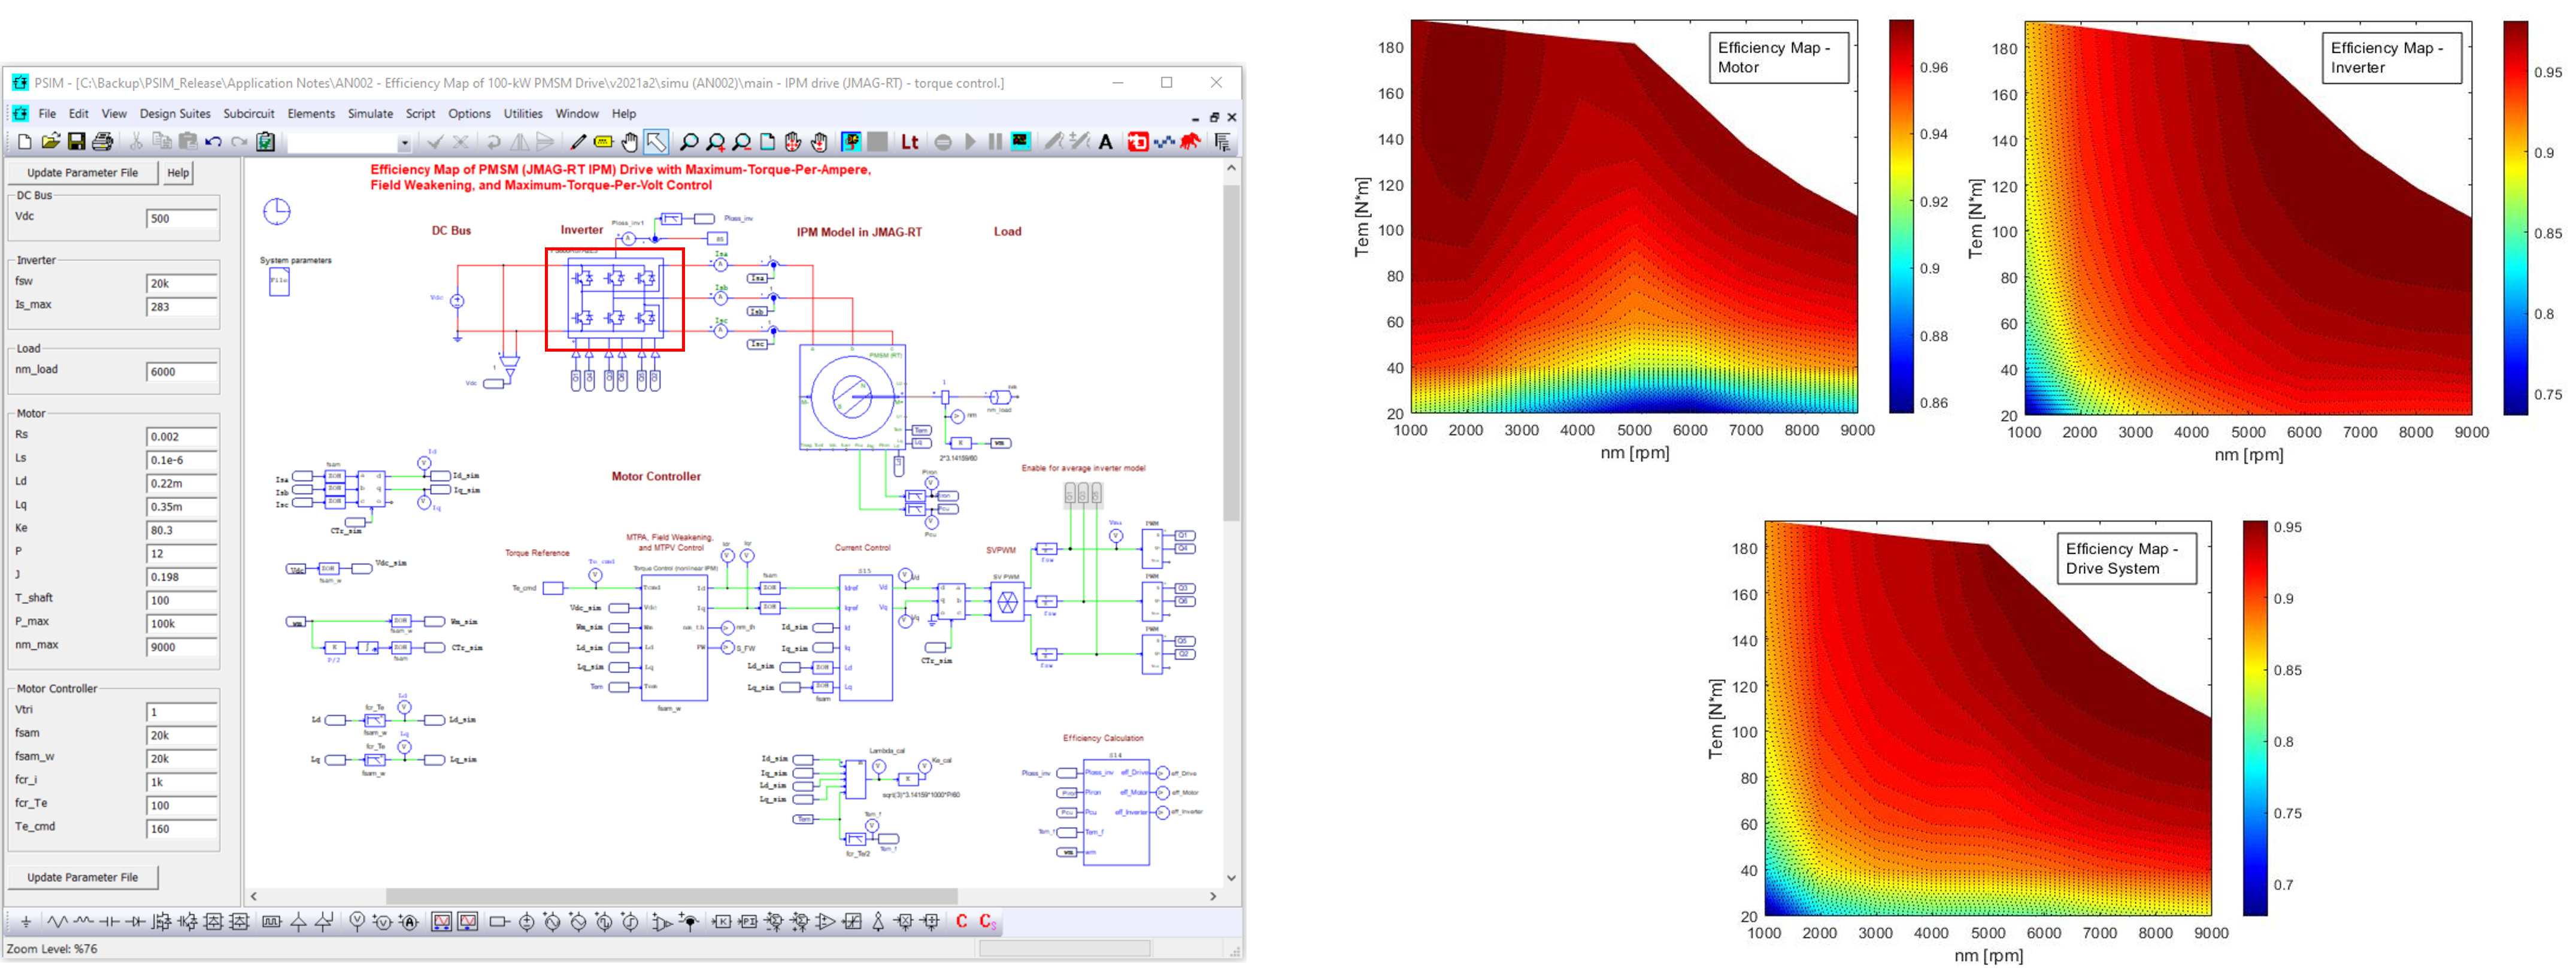Viewport: 2576px width, 974px height.
Task: Click the Ke motor parameter field
Action: click(182, 531)
